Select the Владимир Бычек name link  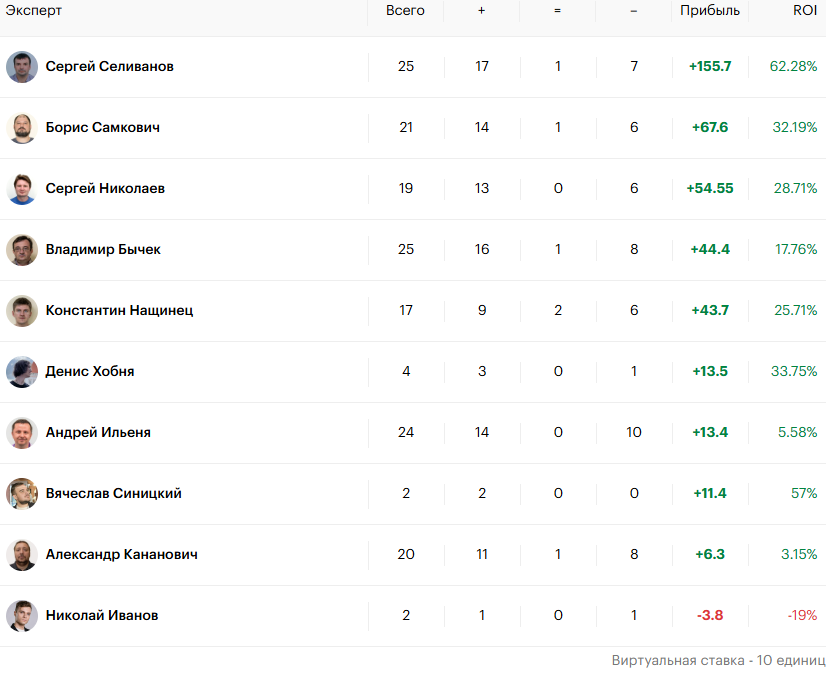coord(103,249)
